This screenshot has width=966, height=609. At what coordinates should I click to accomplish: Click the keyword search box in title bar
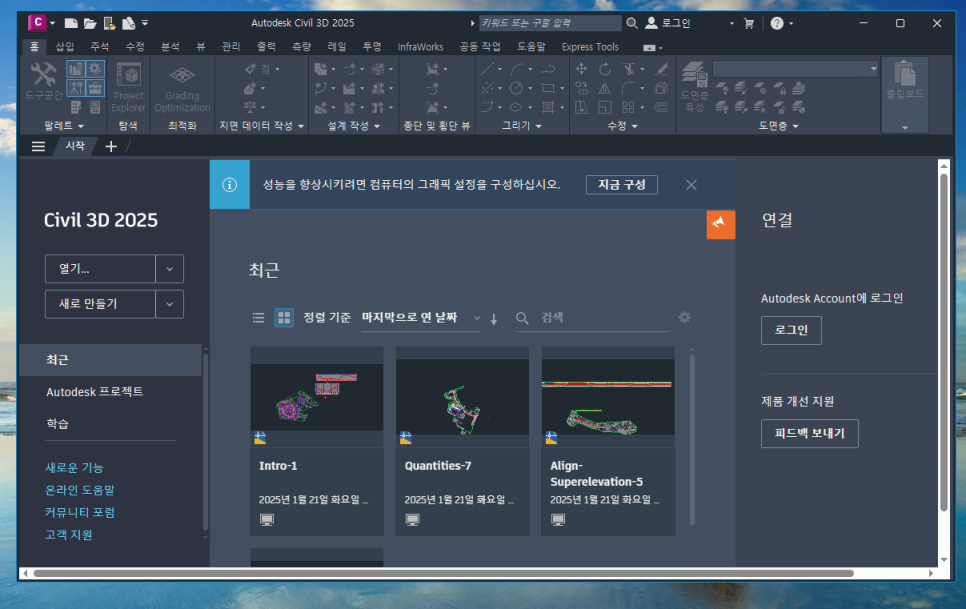550,23
